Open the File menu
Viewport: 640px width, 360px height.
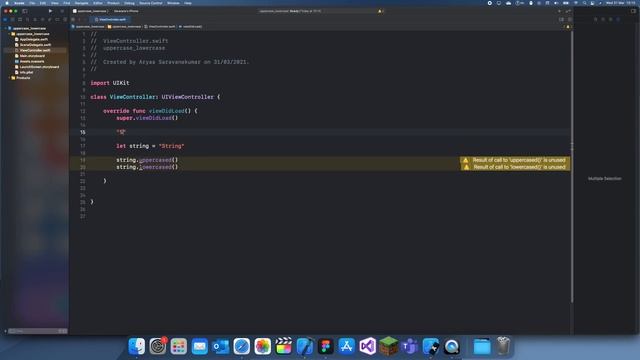pyautogui.click(x=32, y=3)
